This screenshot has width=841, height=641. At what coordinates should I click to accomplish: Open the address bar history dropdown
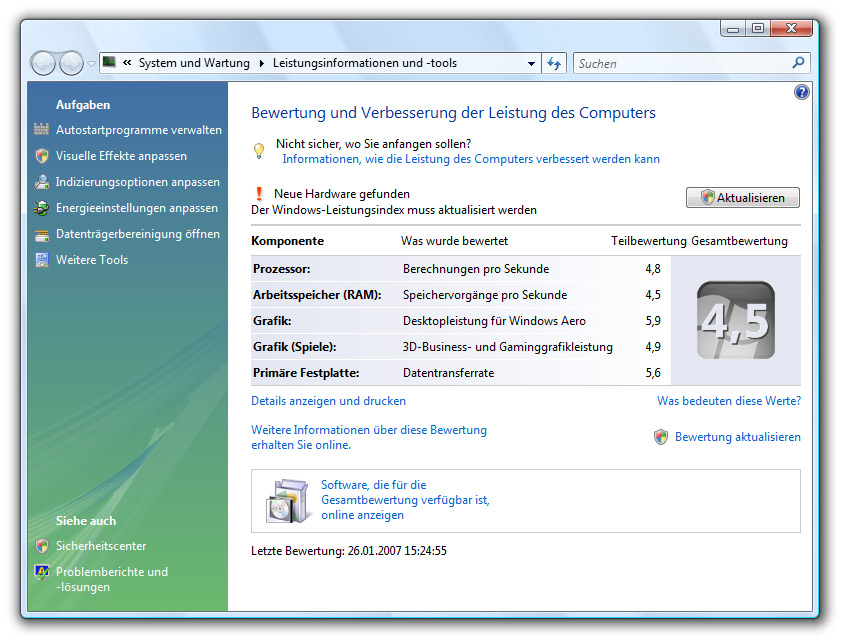click(x=532, y=63)
